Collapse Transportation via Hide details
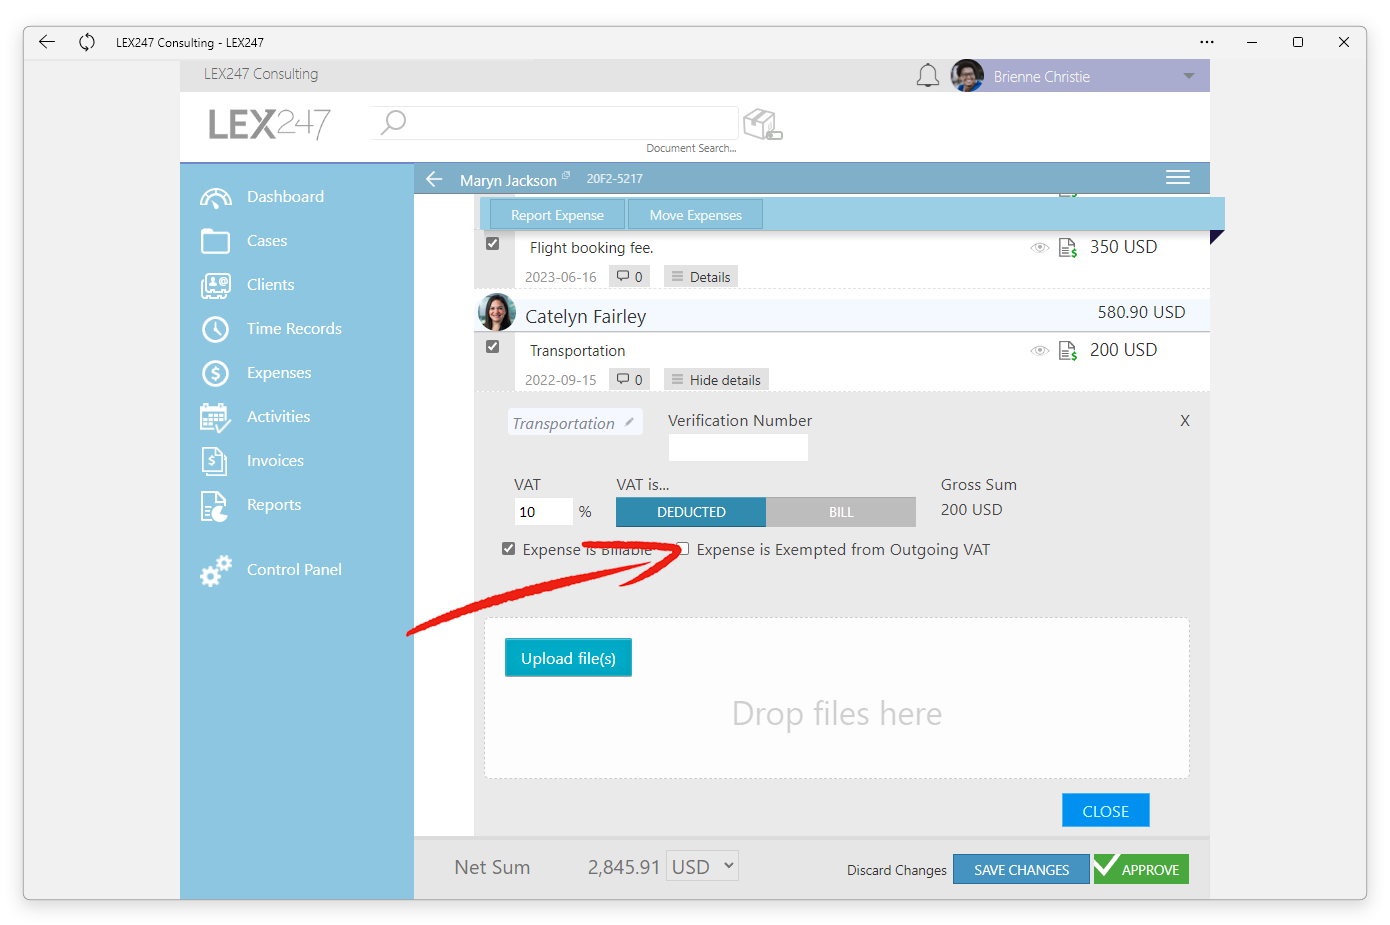This screenshot has height=925, width=1390. point(716,380)
